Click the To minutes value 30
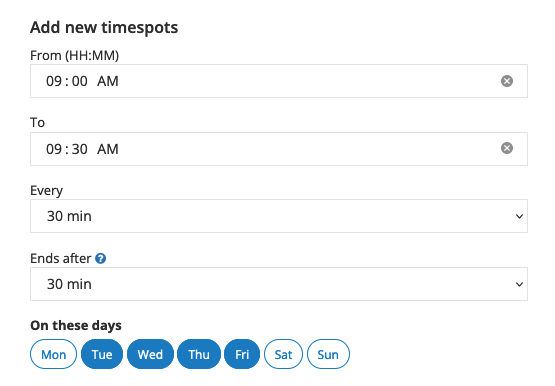Viewport: 555px width, 386px height. coord(79,149)
